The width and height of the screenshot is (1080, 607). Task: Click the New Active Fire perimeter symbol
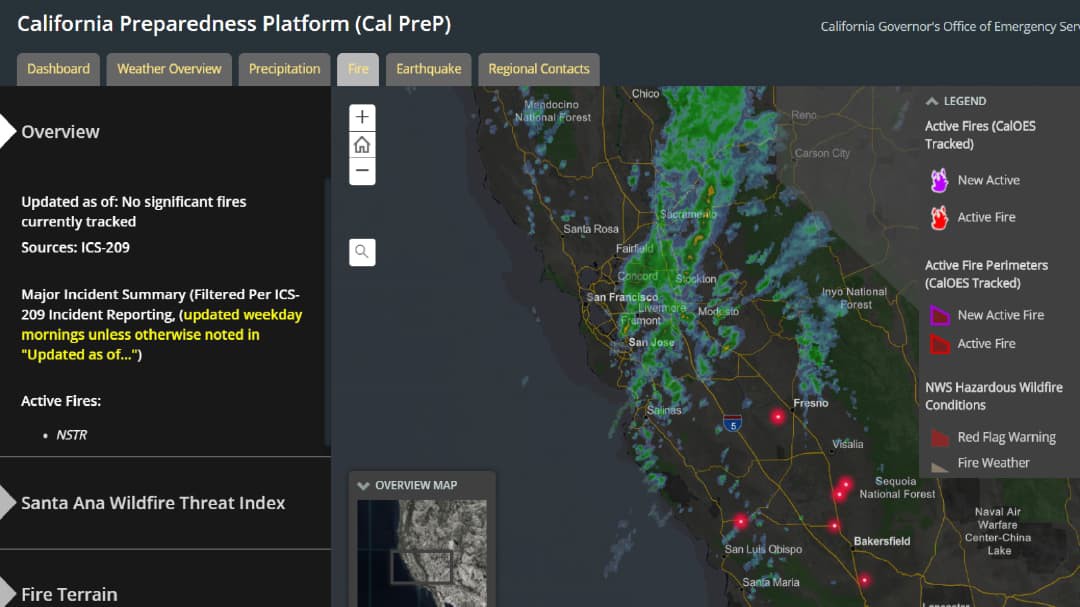click(939, 316)
